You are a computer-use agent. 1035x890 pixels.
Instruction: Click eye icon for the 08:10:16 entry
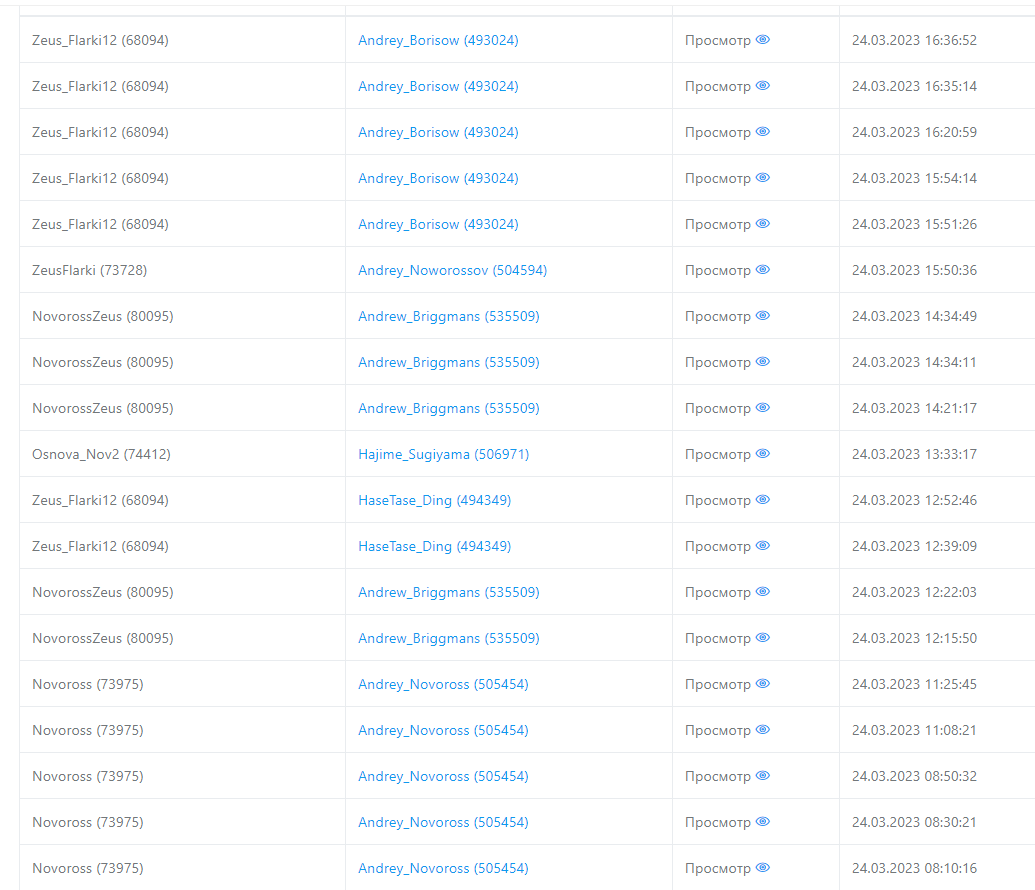pos(763,868)
